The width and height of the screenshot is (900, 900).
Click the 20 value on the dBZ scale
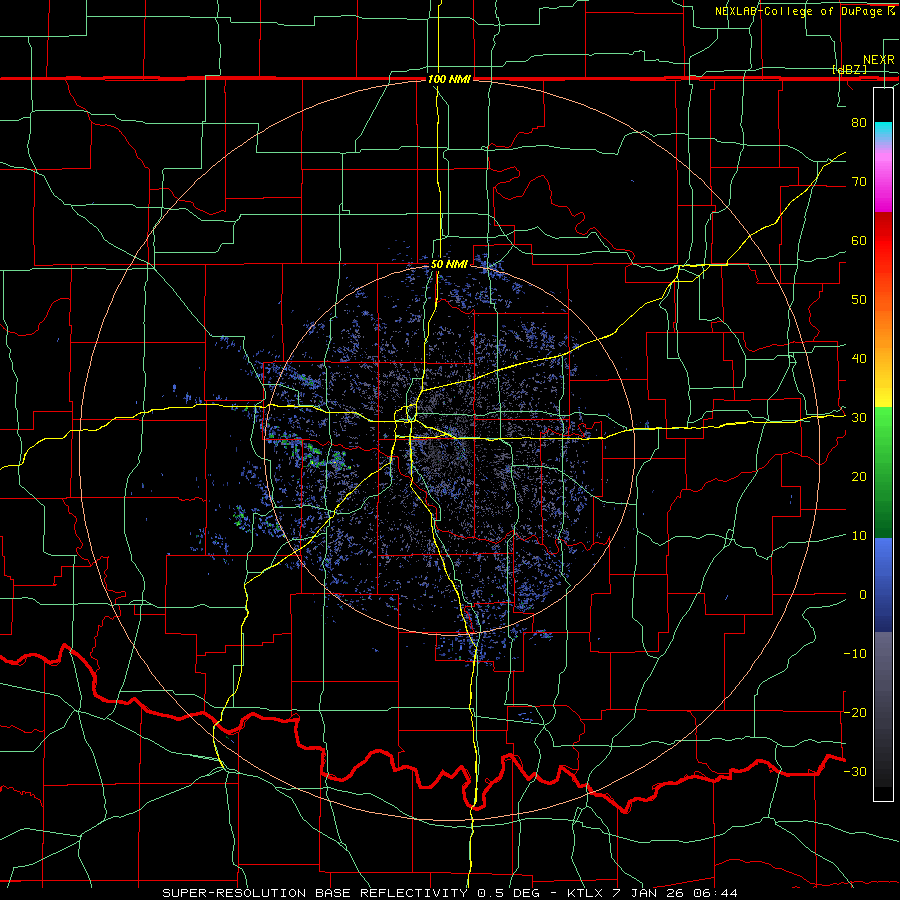859,477
